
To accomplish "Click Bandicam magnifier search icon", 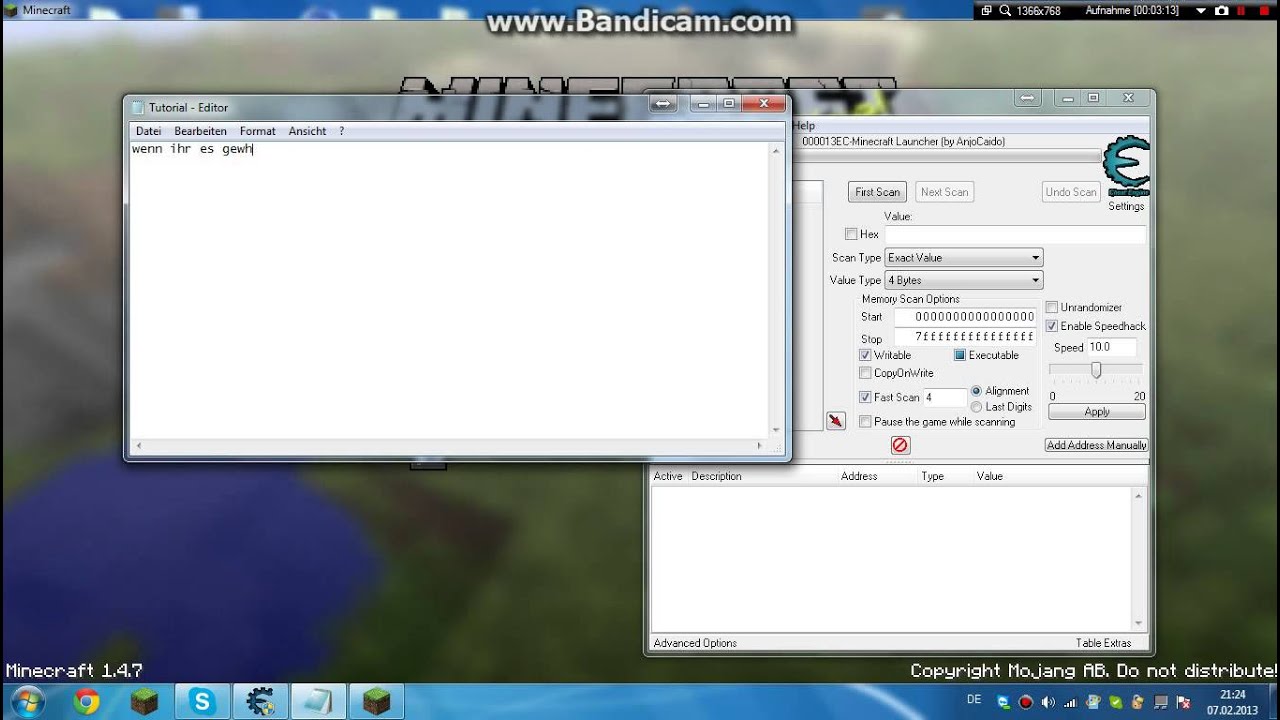I will [1005, 10].
